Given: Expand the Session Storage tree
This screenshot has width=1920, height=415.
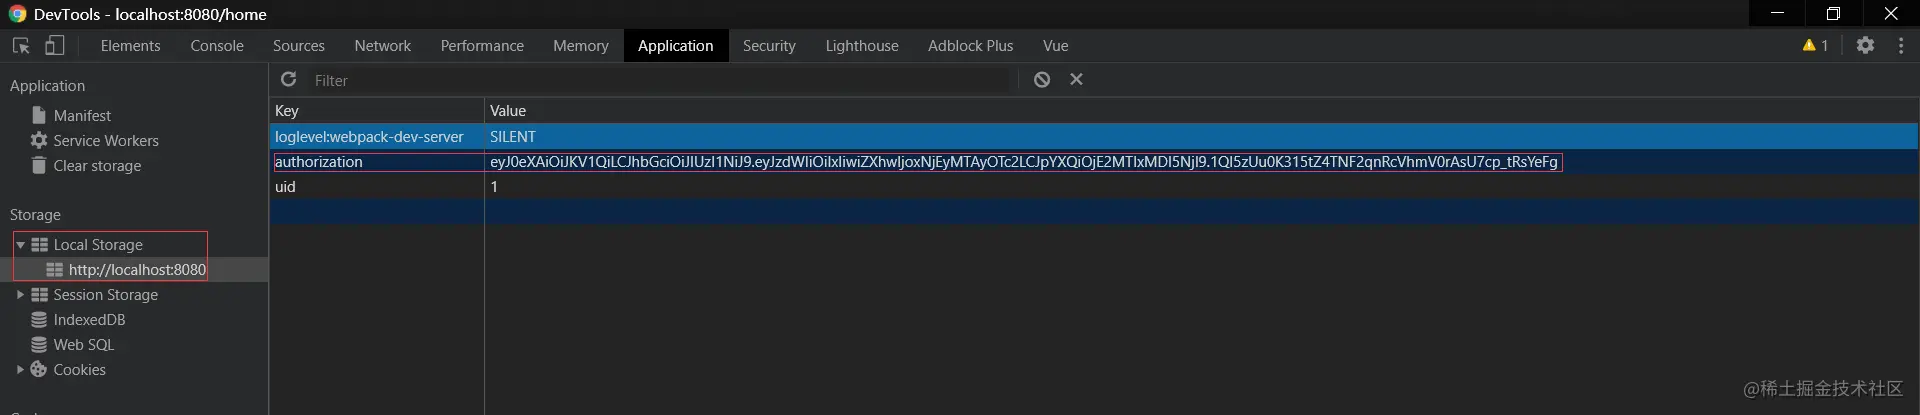Looking at the screenshot, I should (20, 295).
